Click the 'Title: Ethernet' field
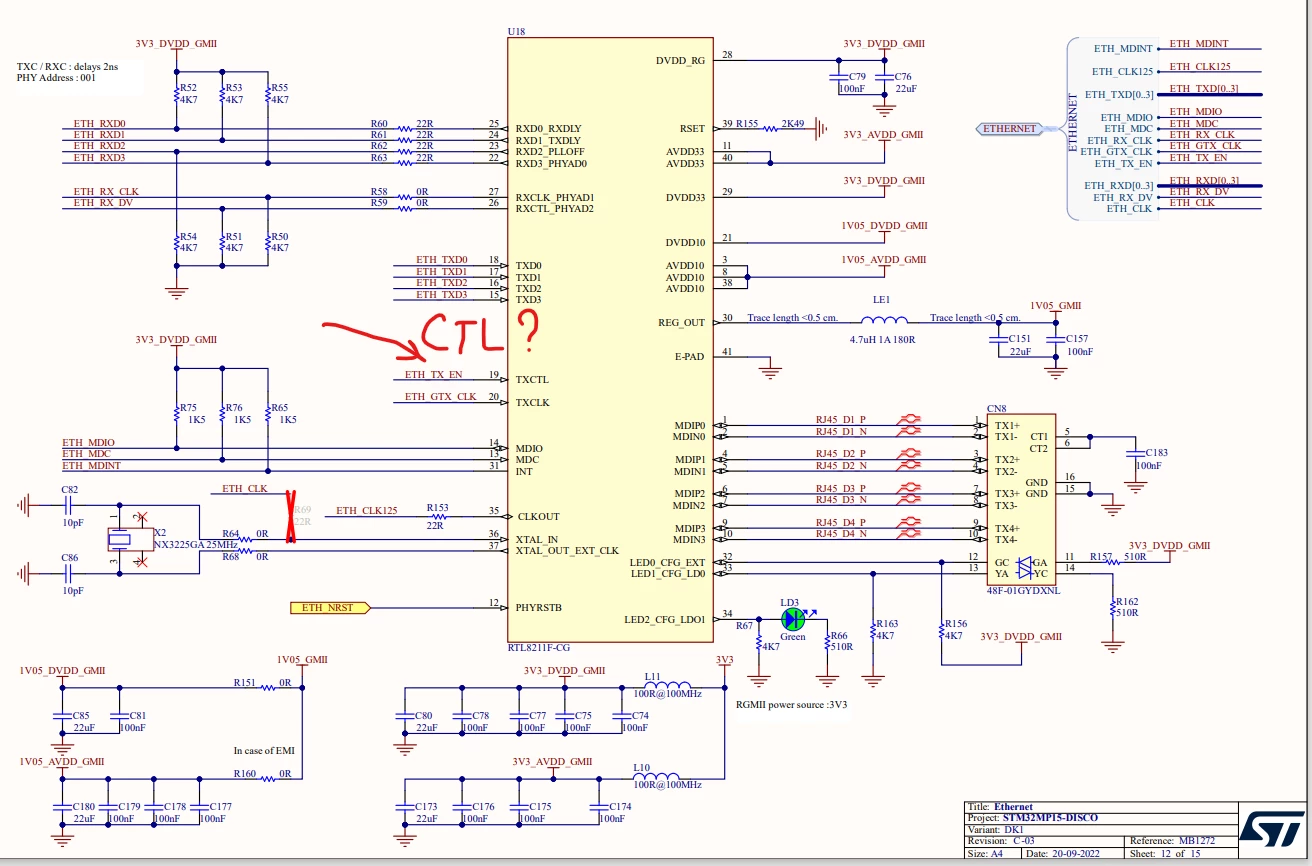 1000,807
